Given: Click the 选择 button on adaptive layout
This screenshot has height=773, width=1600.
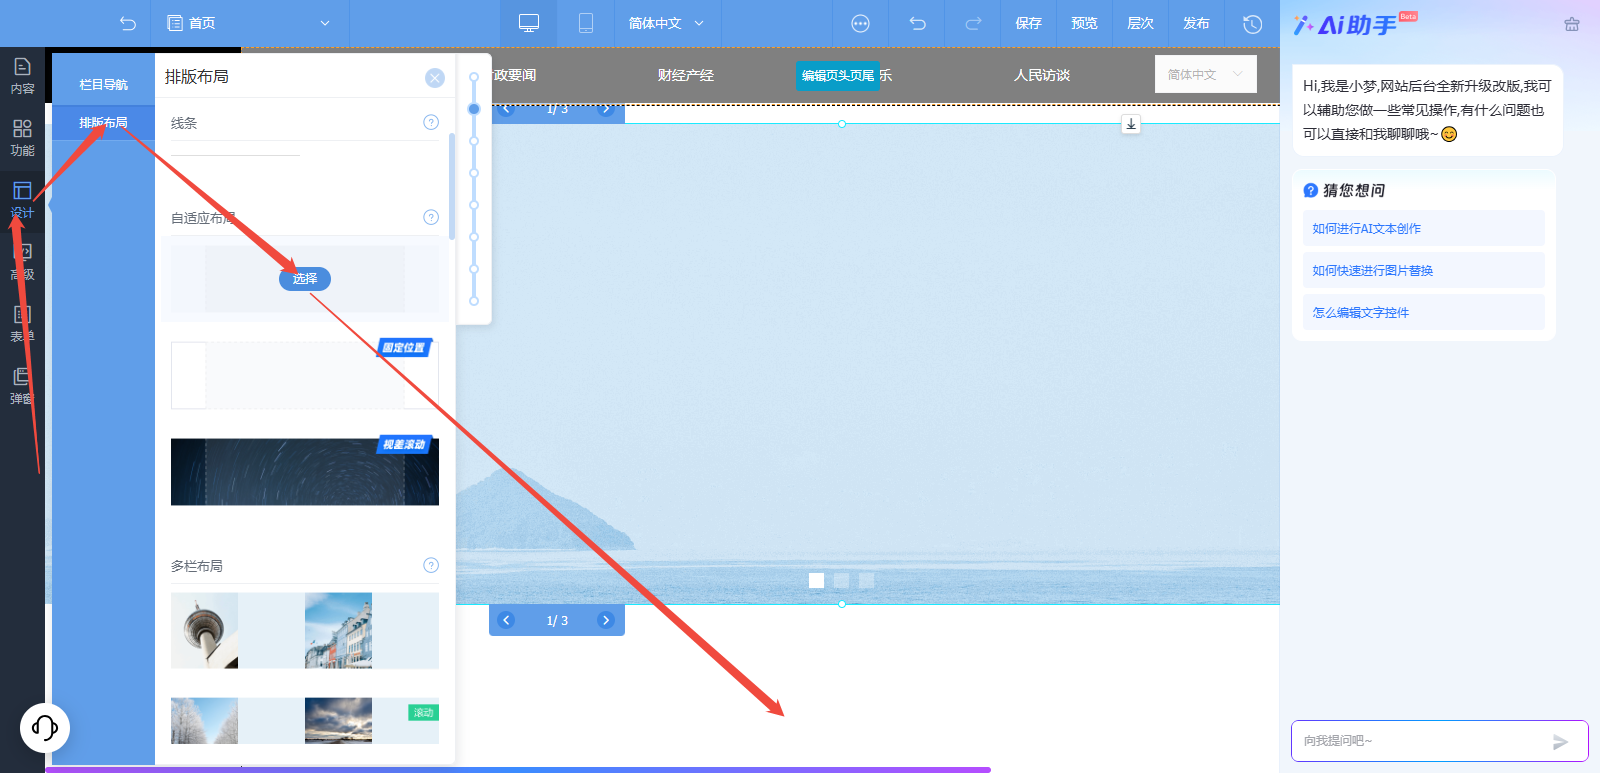Looking at the screenshot, I should [305, 279].
